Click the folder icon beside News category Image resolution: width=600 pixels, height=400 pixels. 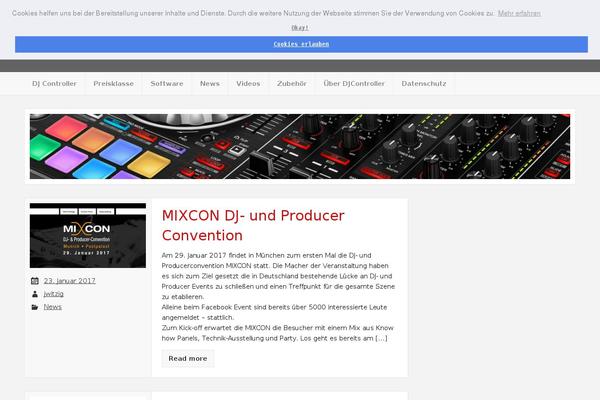pyautogui.click(x=35, y=307)
